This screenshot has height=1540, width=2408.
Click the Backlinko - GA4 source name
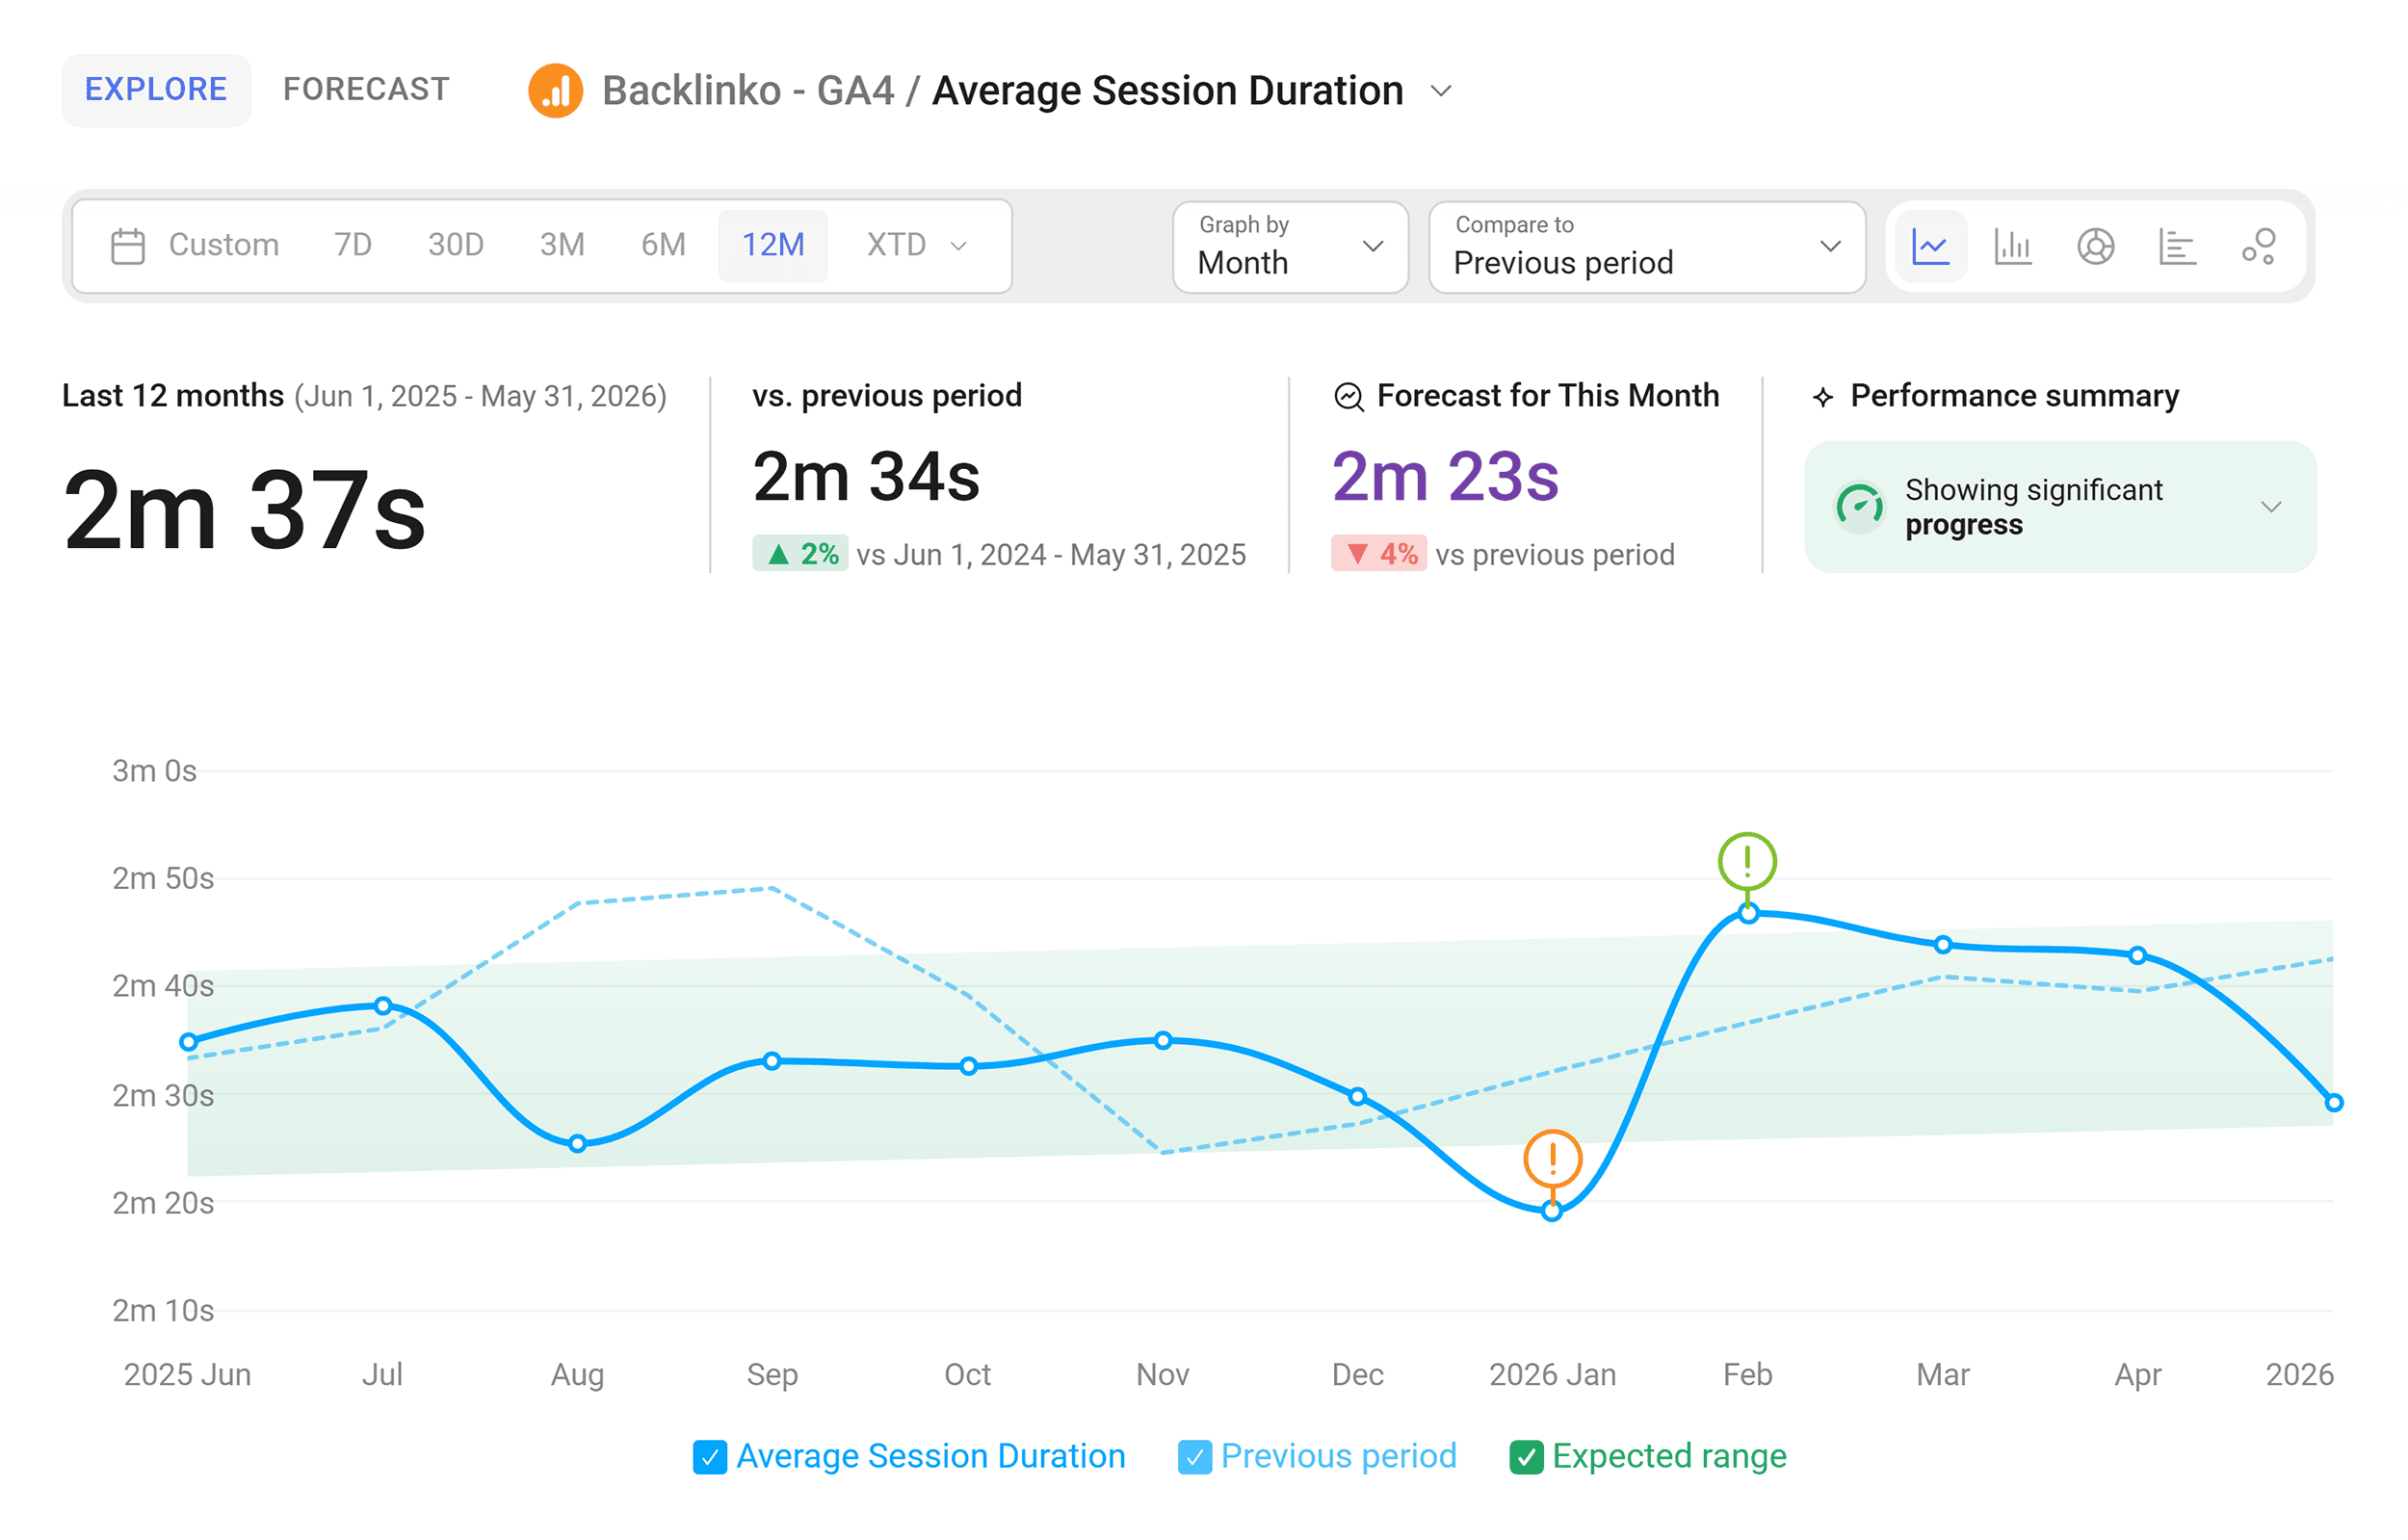pos(748,91)
